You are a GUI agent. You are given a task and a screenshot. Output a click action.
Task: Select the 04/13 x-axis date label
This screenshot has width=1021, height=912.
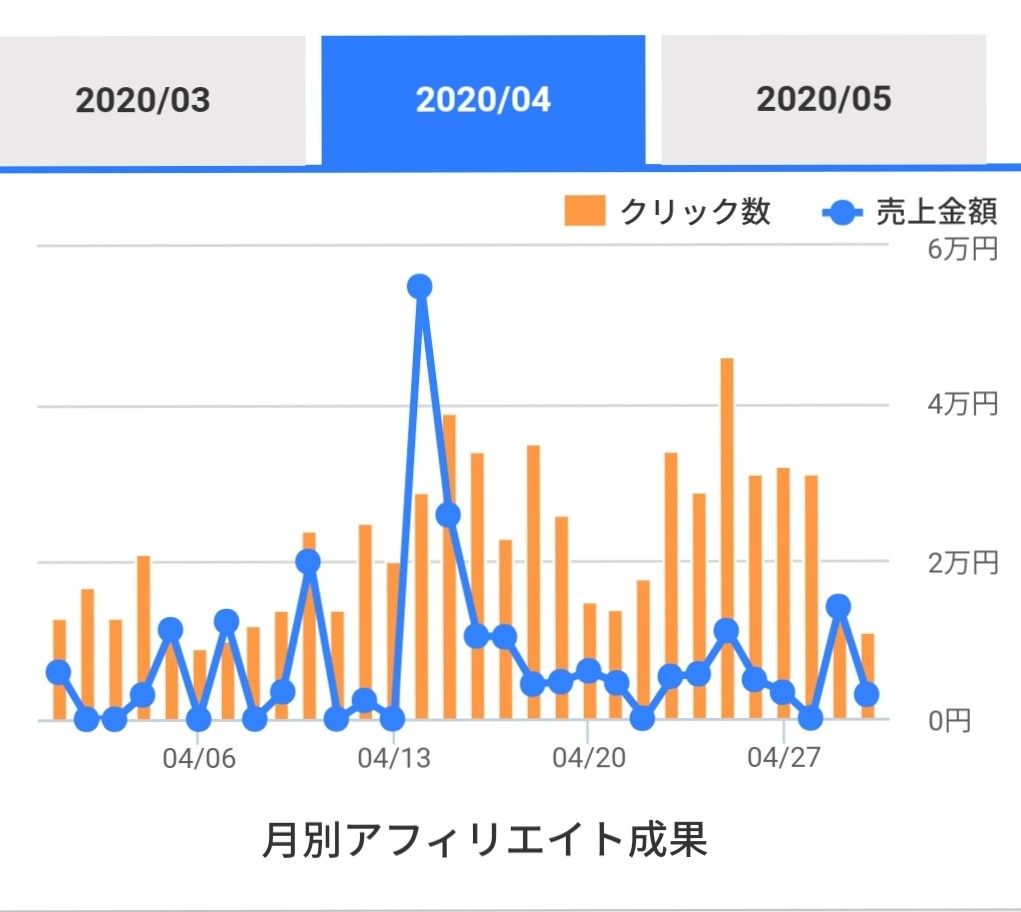pyautogui.click(x=394, y=758)
